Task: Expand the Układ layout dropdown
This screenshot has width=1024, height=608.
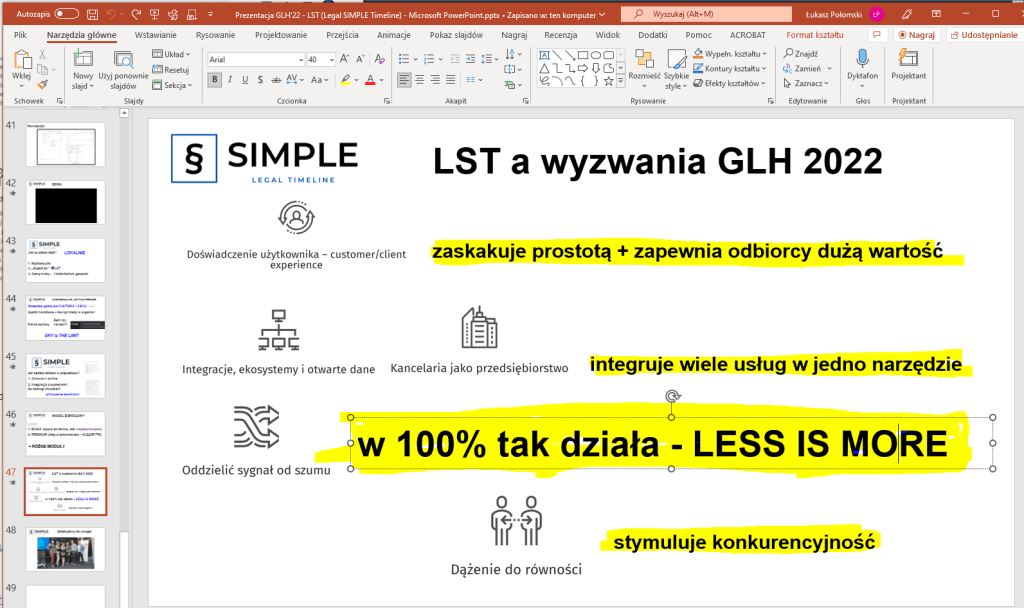Action: pos(174,54)
